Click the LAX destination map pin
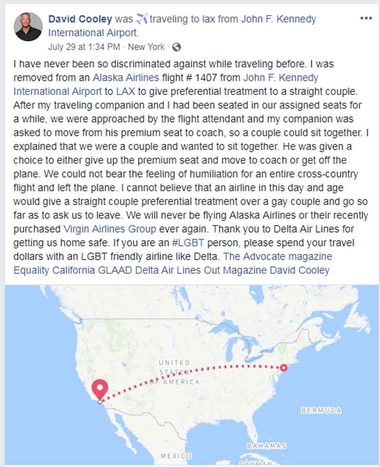The height and width of the screenshot is (467, 380). pos(100,390)
